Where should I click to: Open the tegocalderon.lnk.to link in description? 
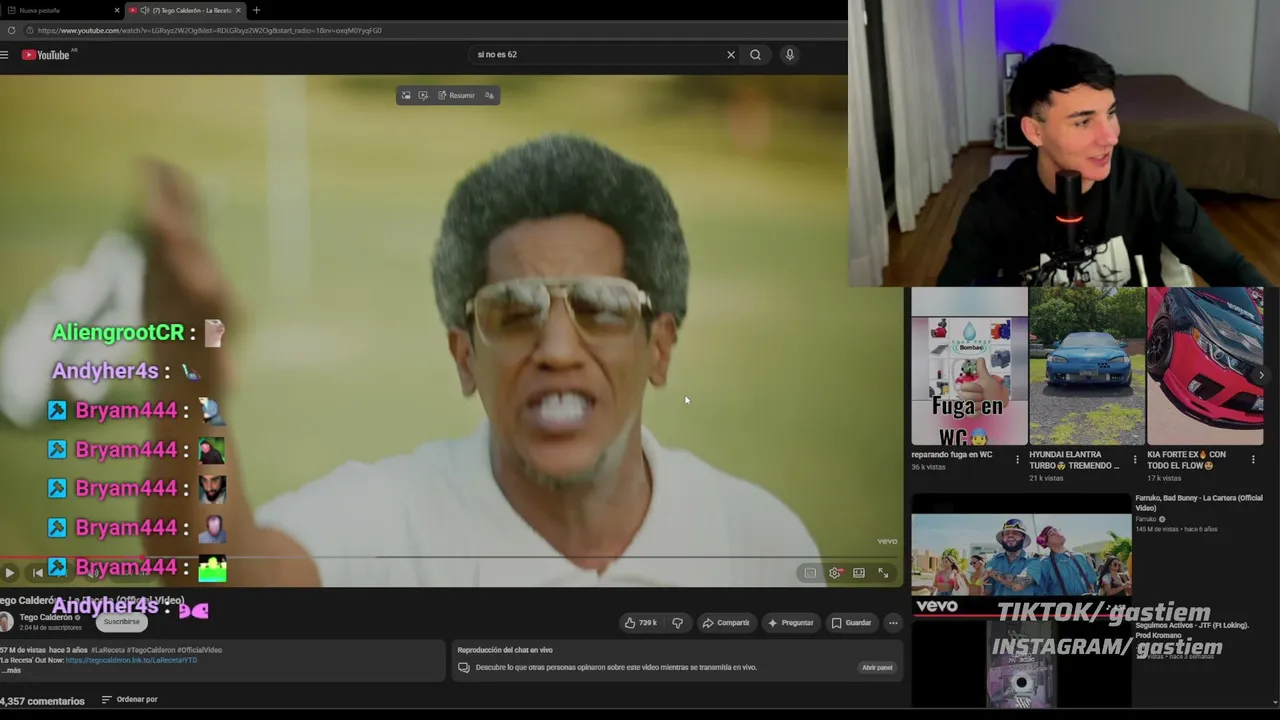[x=131, y=660]
